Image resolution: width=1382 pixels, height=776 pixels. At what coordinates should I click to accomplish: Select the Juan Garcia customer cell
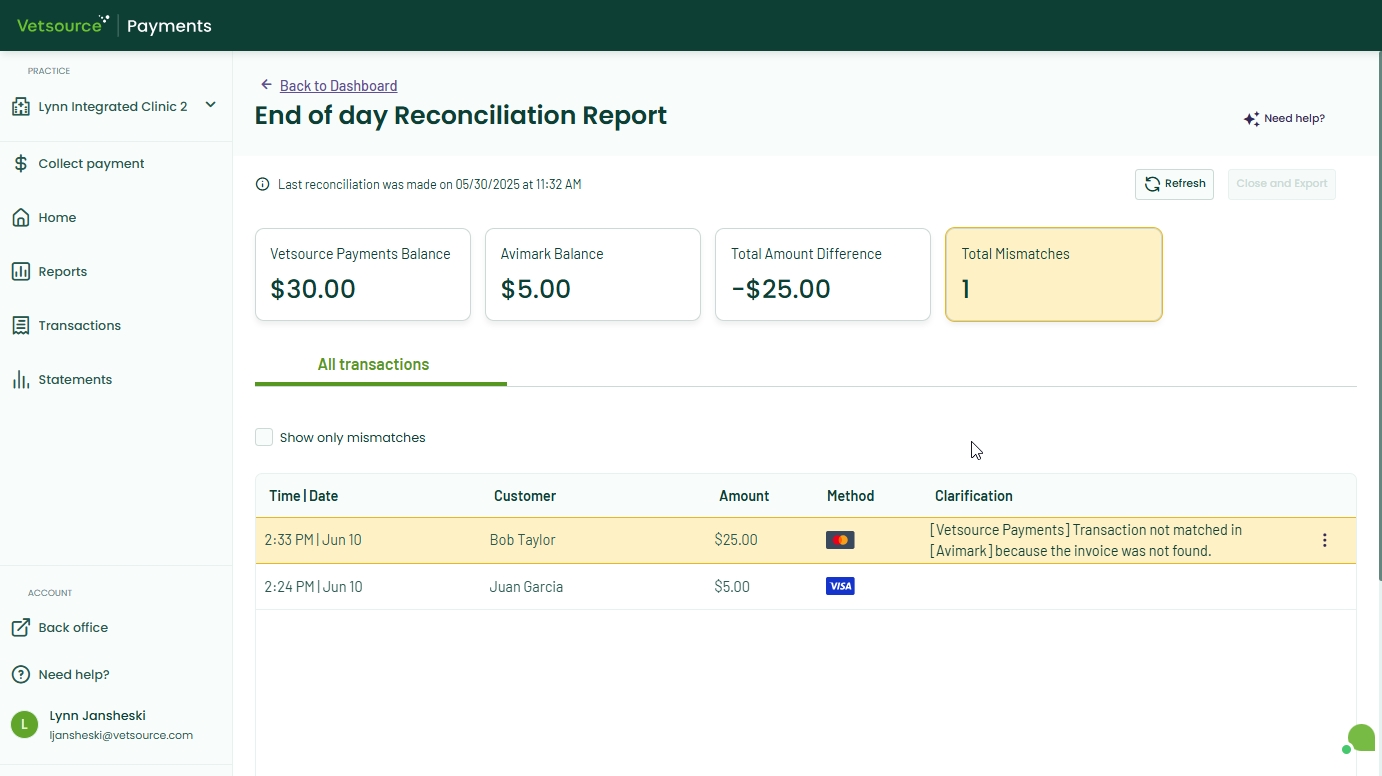526,587
